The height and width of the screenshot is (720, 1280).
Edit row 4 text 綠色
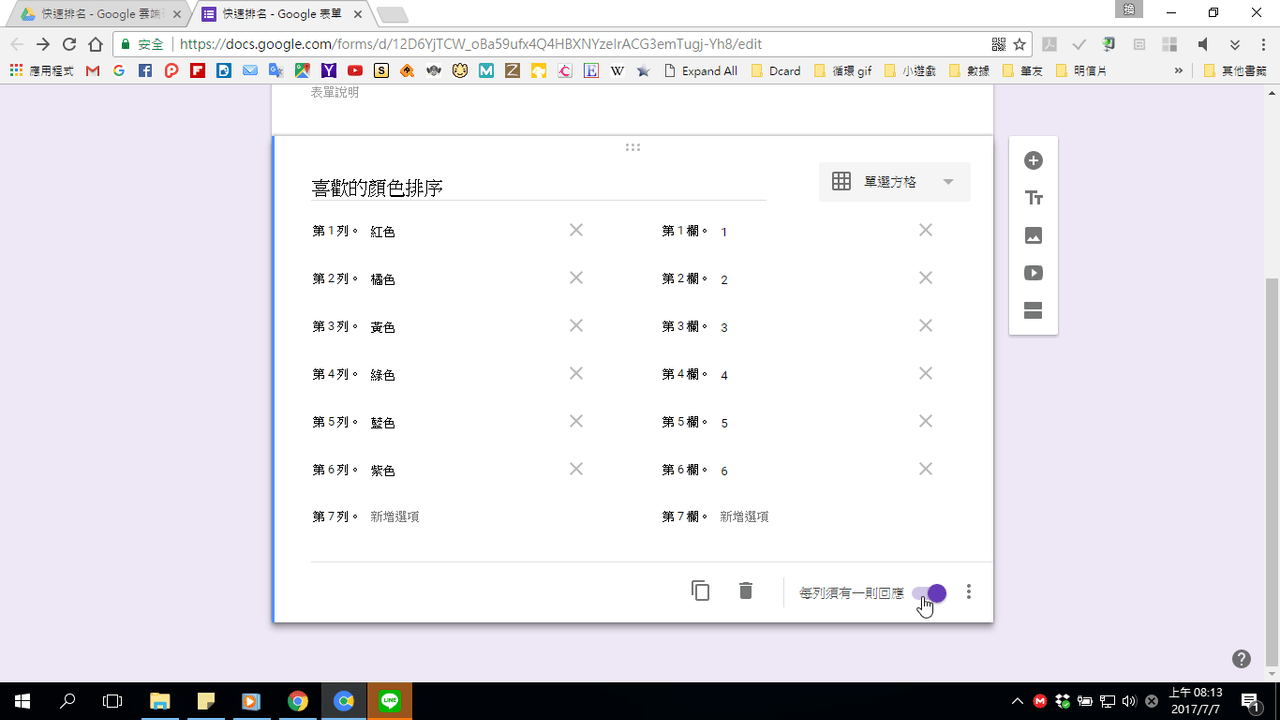click(x=383, y=376)
